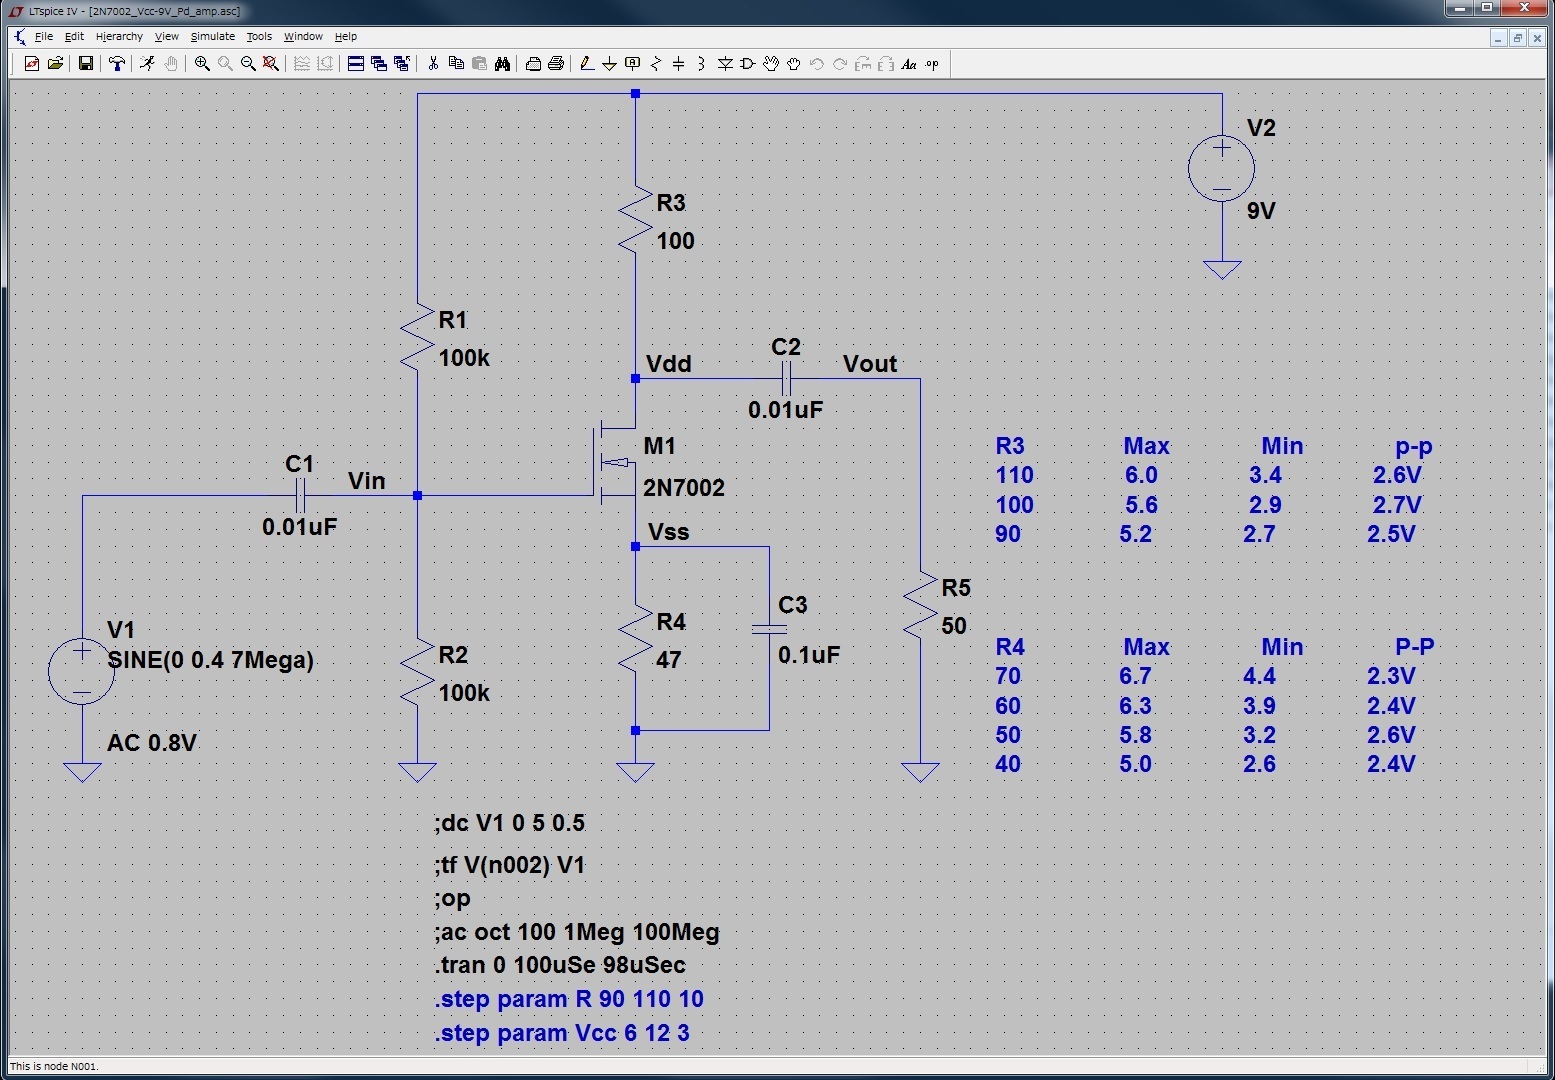Open the net label tool
Image resolution: width=1555 pixels, height=1080 pixels.
point(631,63)
